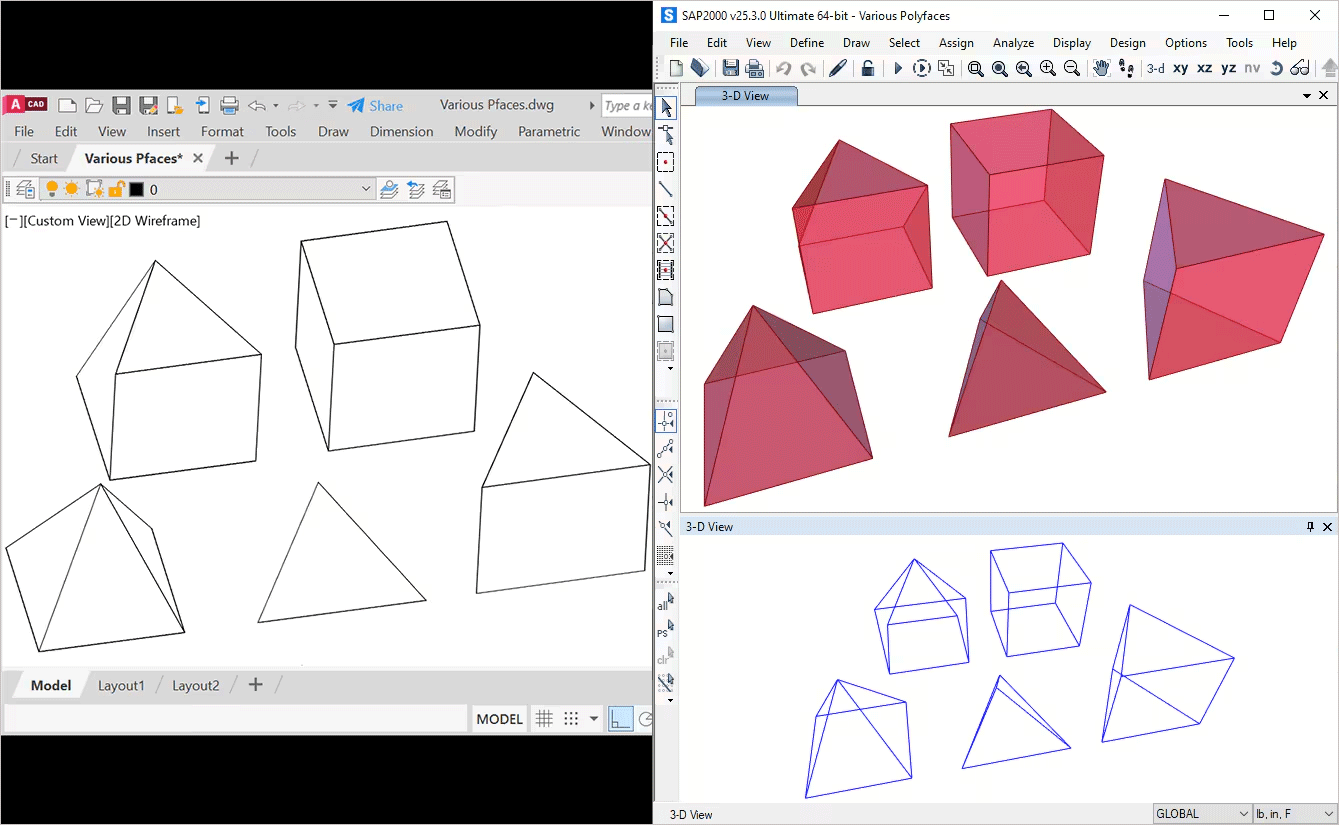Viewport: 1339px width, 825px height.
Task: Switch to the xy plane view
Action: tap(1181, 68)
